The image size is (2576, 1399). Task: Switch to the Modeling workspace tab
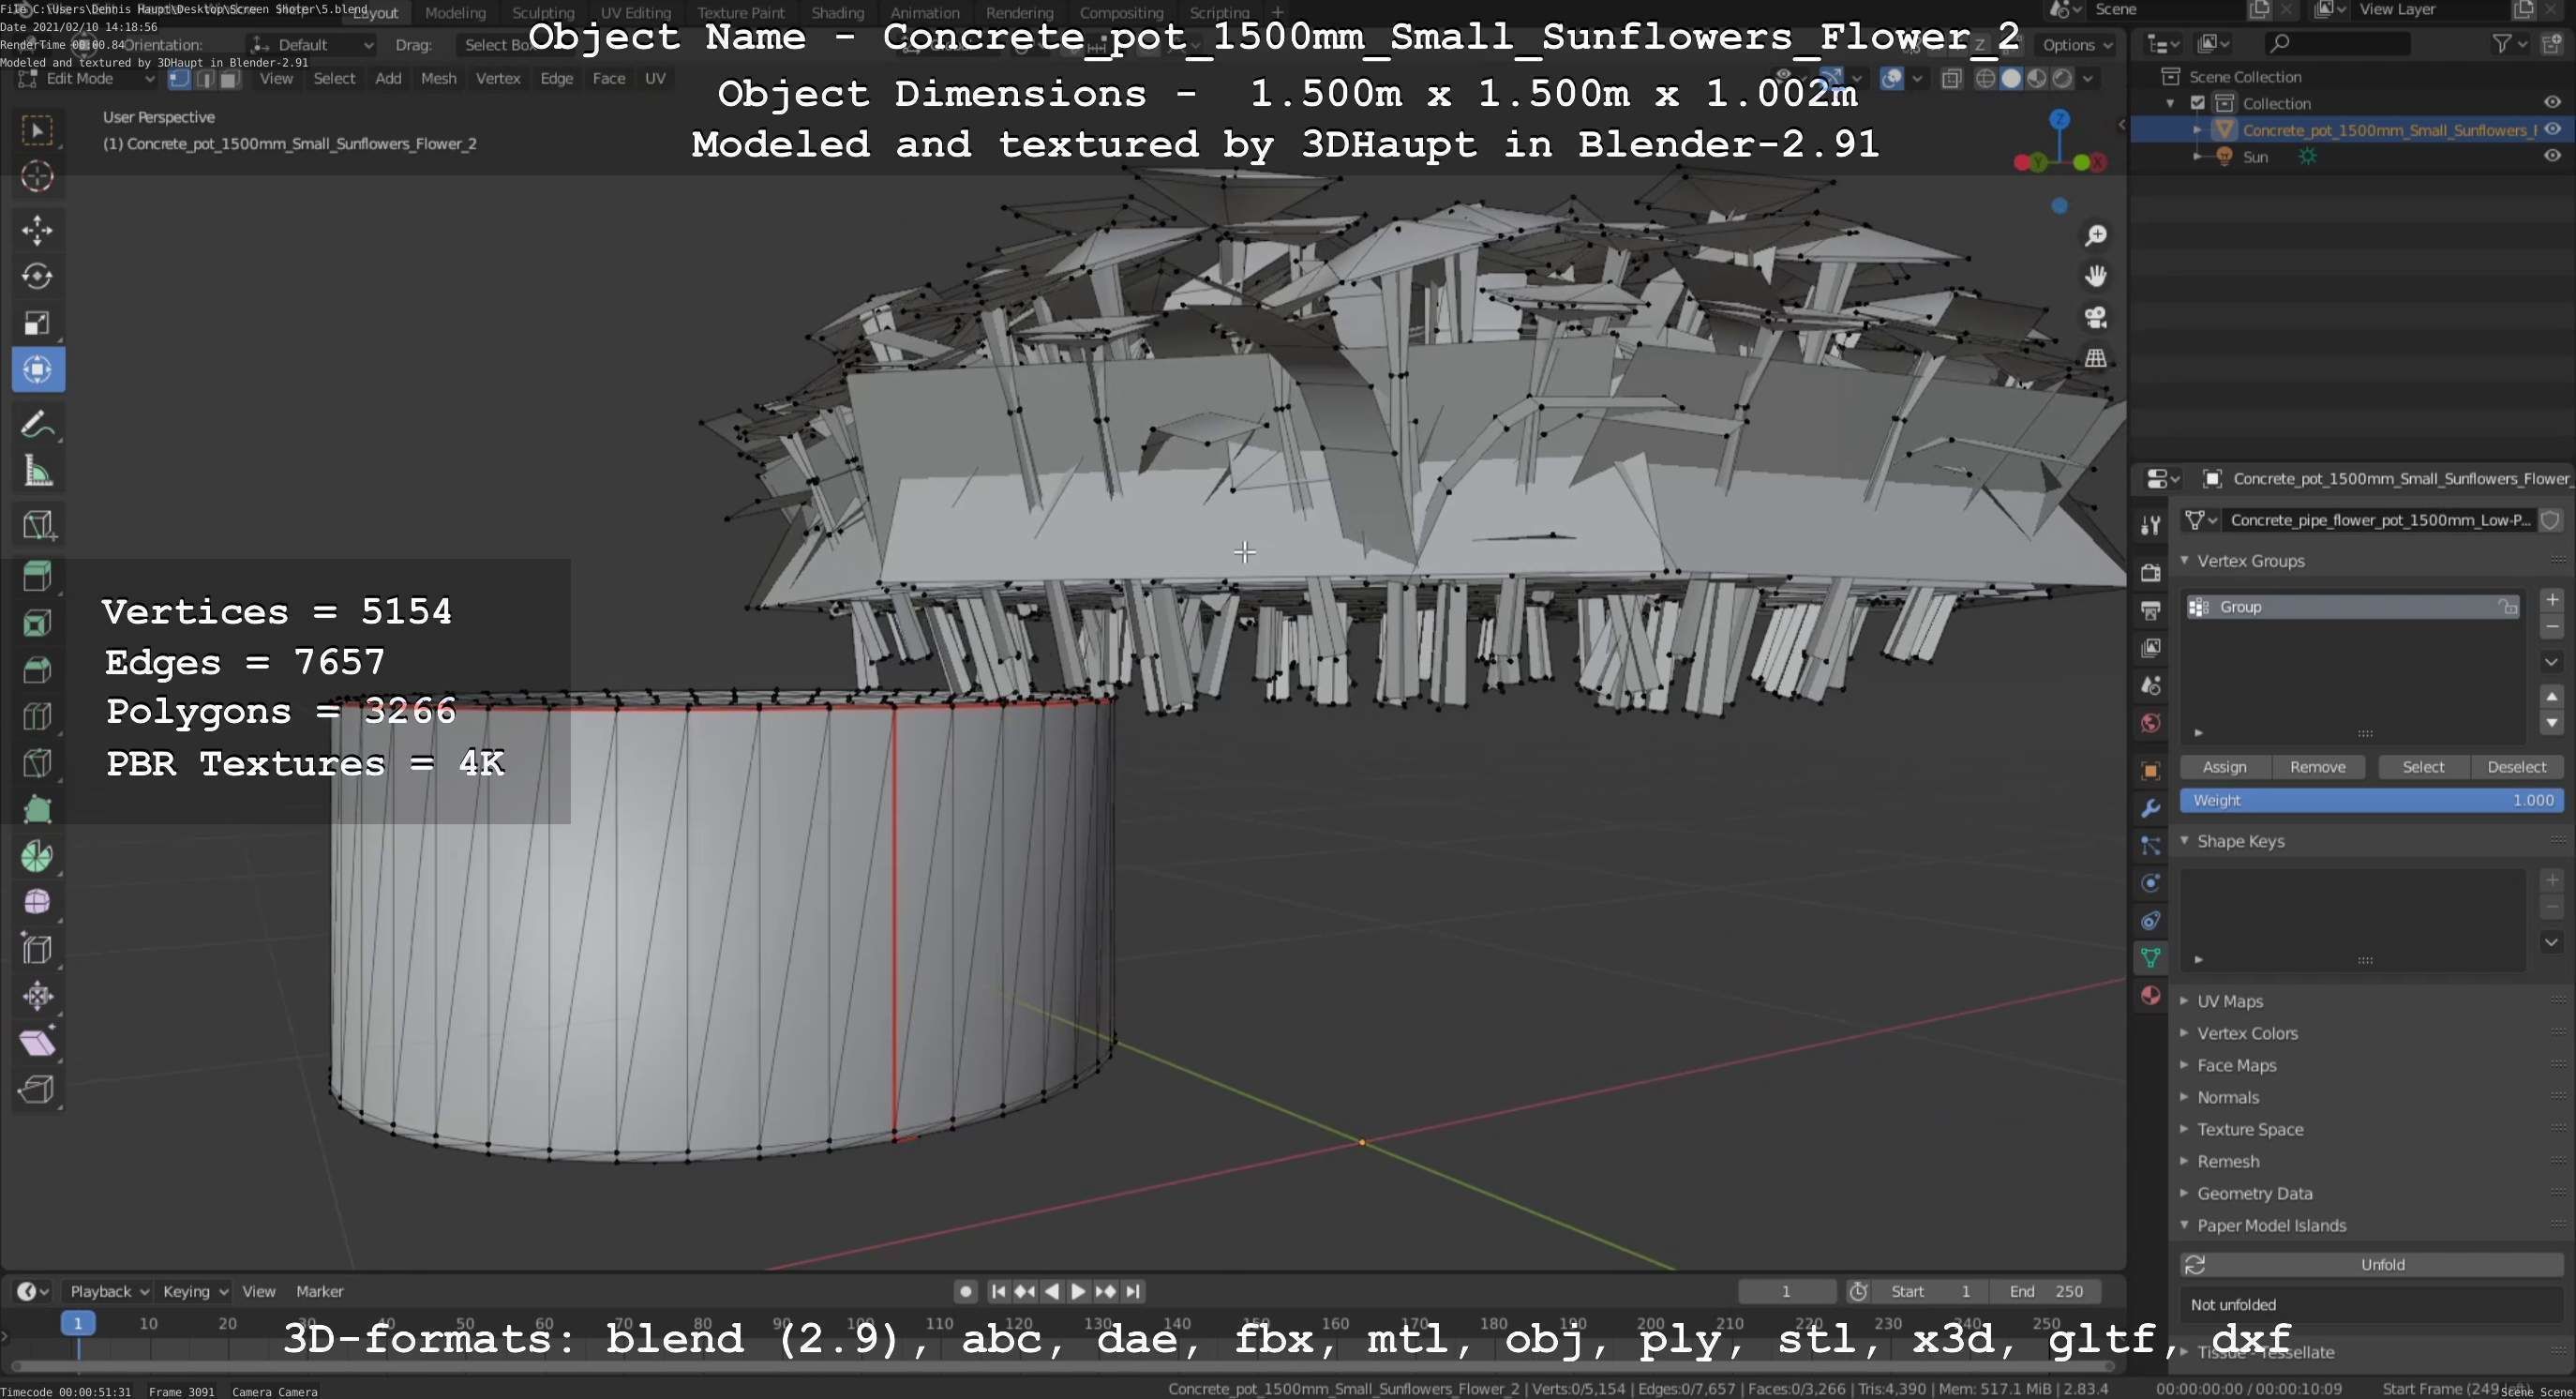[455, 13]
